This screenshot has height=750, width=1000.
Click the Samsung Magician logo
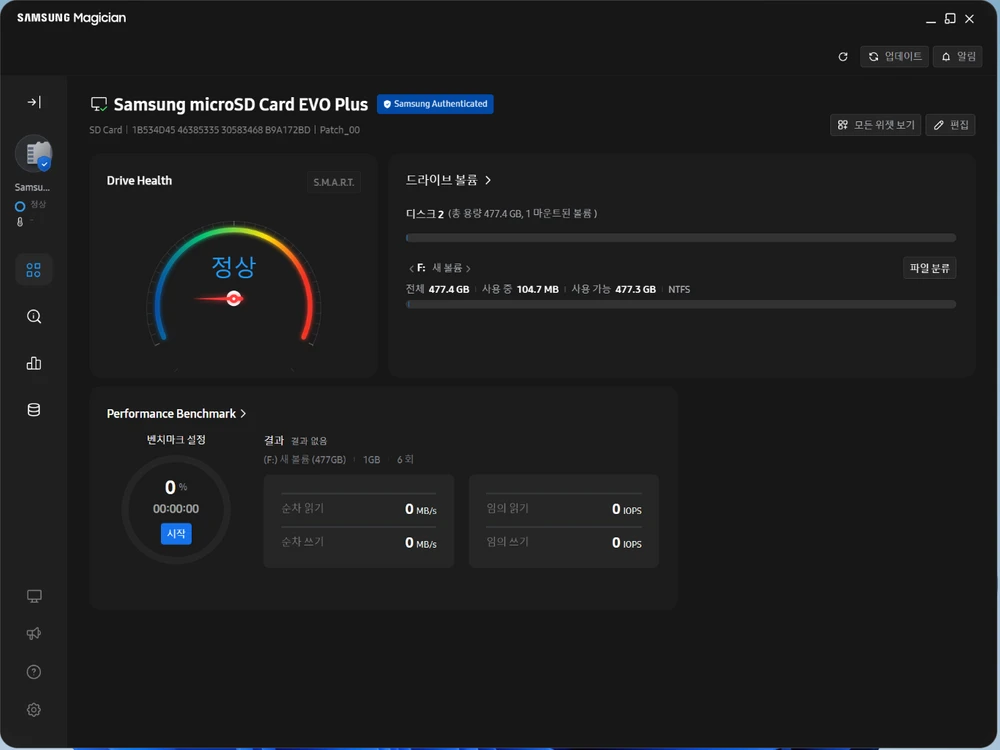71,18
